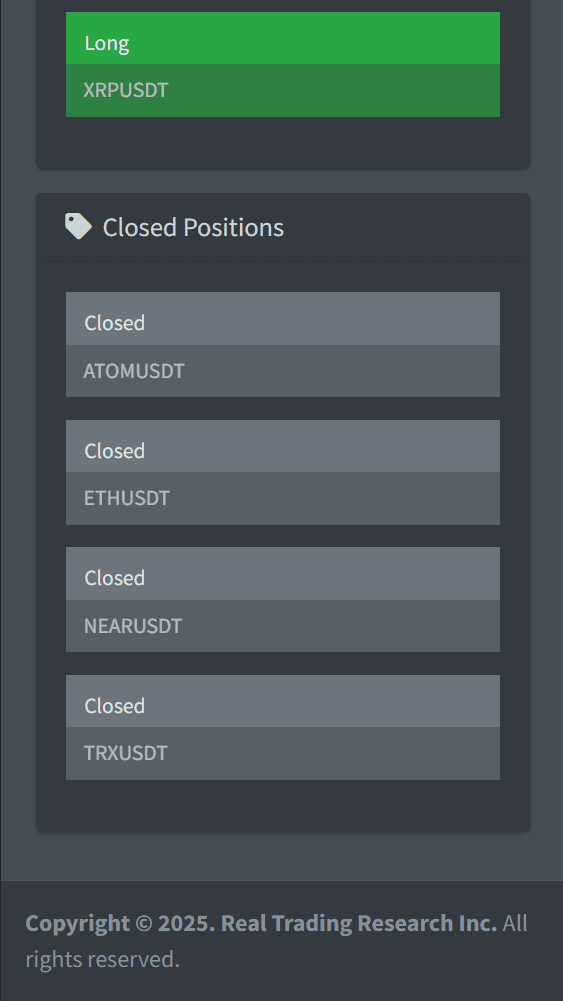Open the XRPUSDT long position row
563x1001 pixels.
283,90
